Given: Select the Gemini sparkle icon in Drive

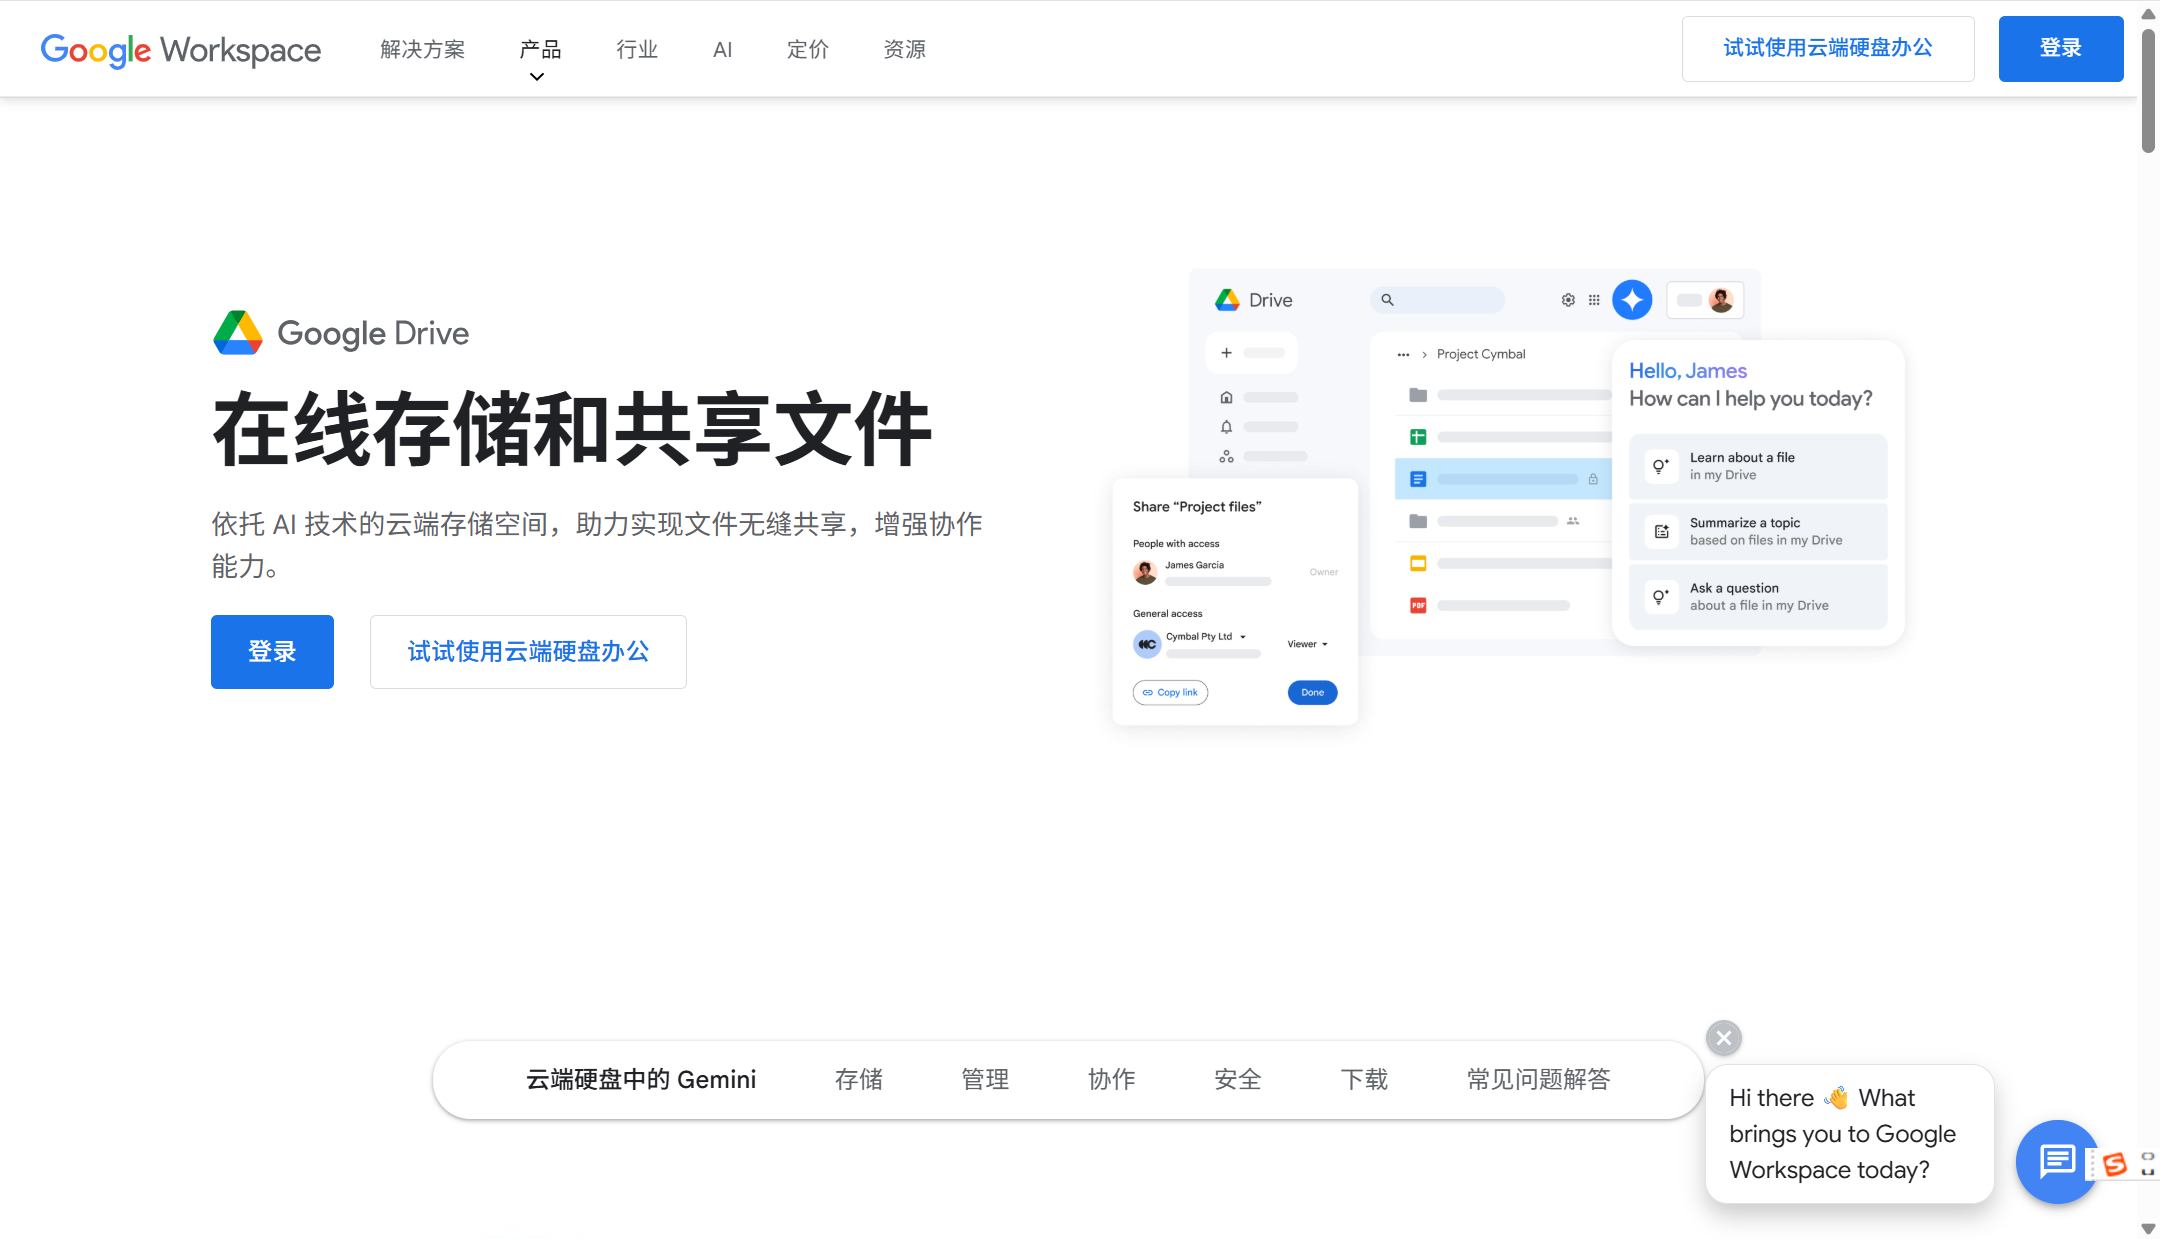Looking at the screenshot, I should click(1632, 299).
